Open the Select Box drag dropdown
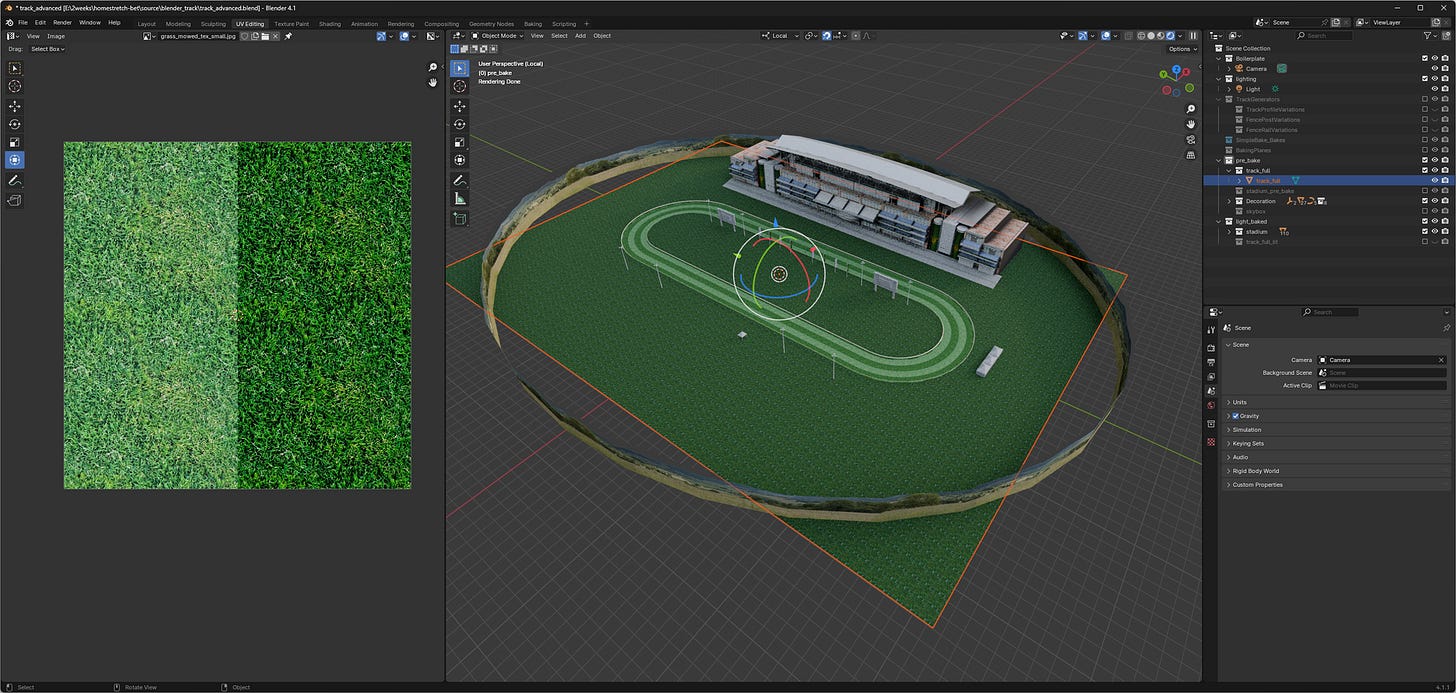Screen dimensions: 1456x693 pos(47,49)
